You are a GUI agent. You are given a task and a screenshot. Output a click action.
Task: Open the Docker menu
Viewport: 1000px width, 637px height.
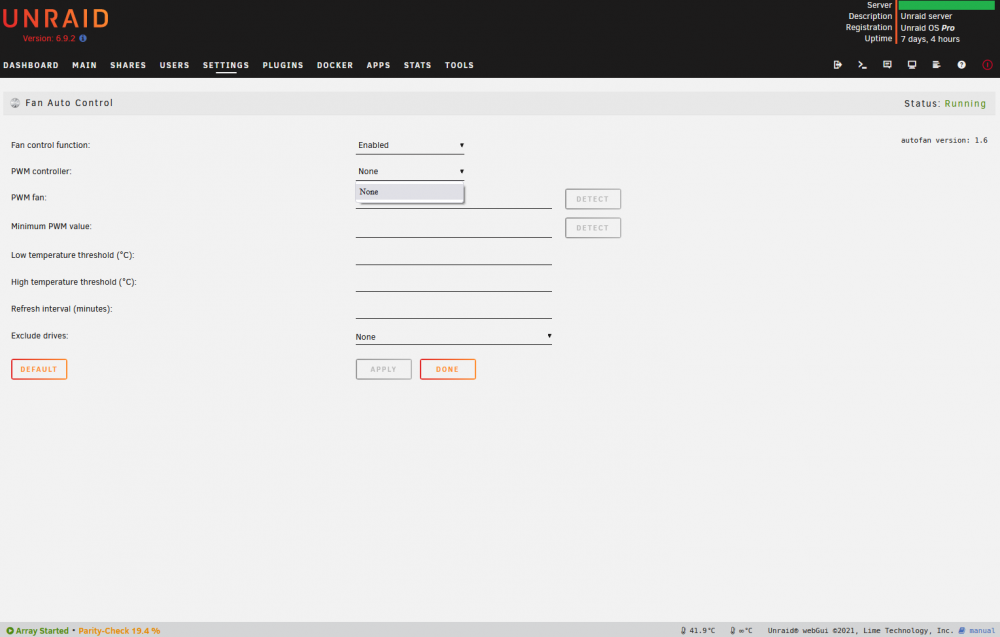[335, 65]
